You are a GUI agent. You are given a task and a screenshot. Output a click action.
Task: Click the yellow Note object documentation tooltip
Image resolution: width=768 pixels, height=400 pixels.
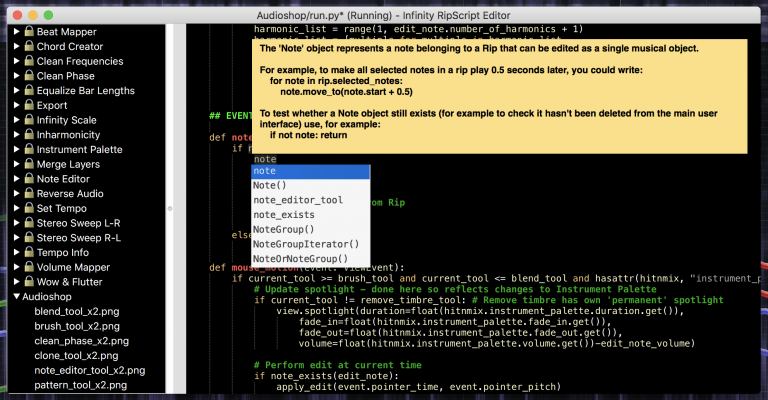(500, 96)
